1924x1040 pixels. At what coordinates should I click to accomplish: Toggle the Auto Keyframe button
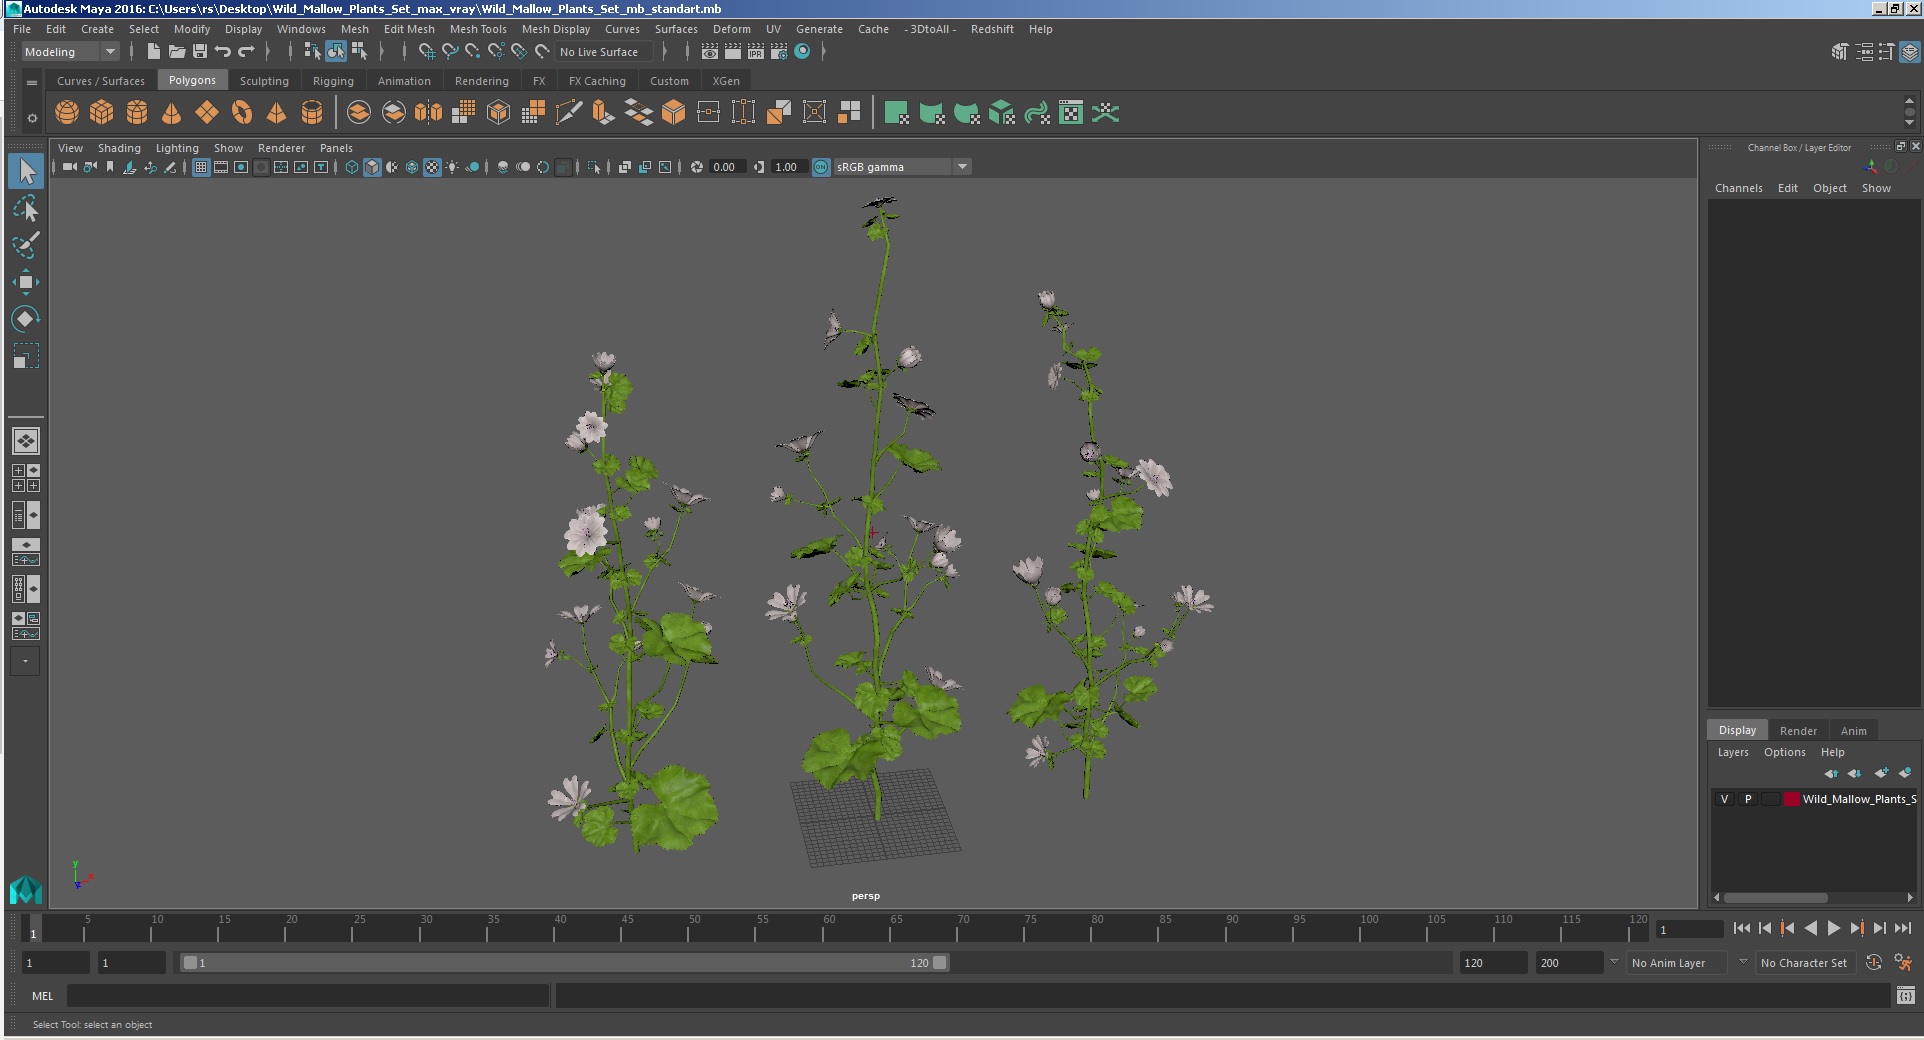[x=1874, y=963]
